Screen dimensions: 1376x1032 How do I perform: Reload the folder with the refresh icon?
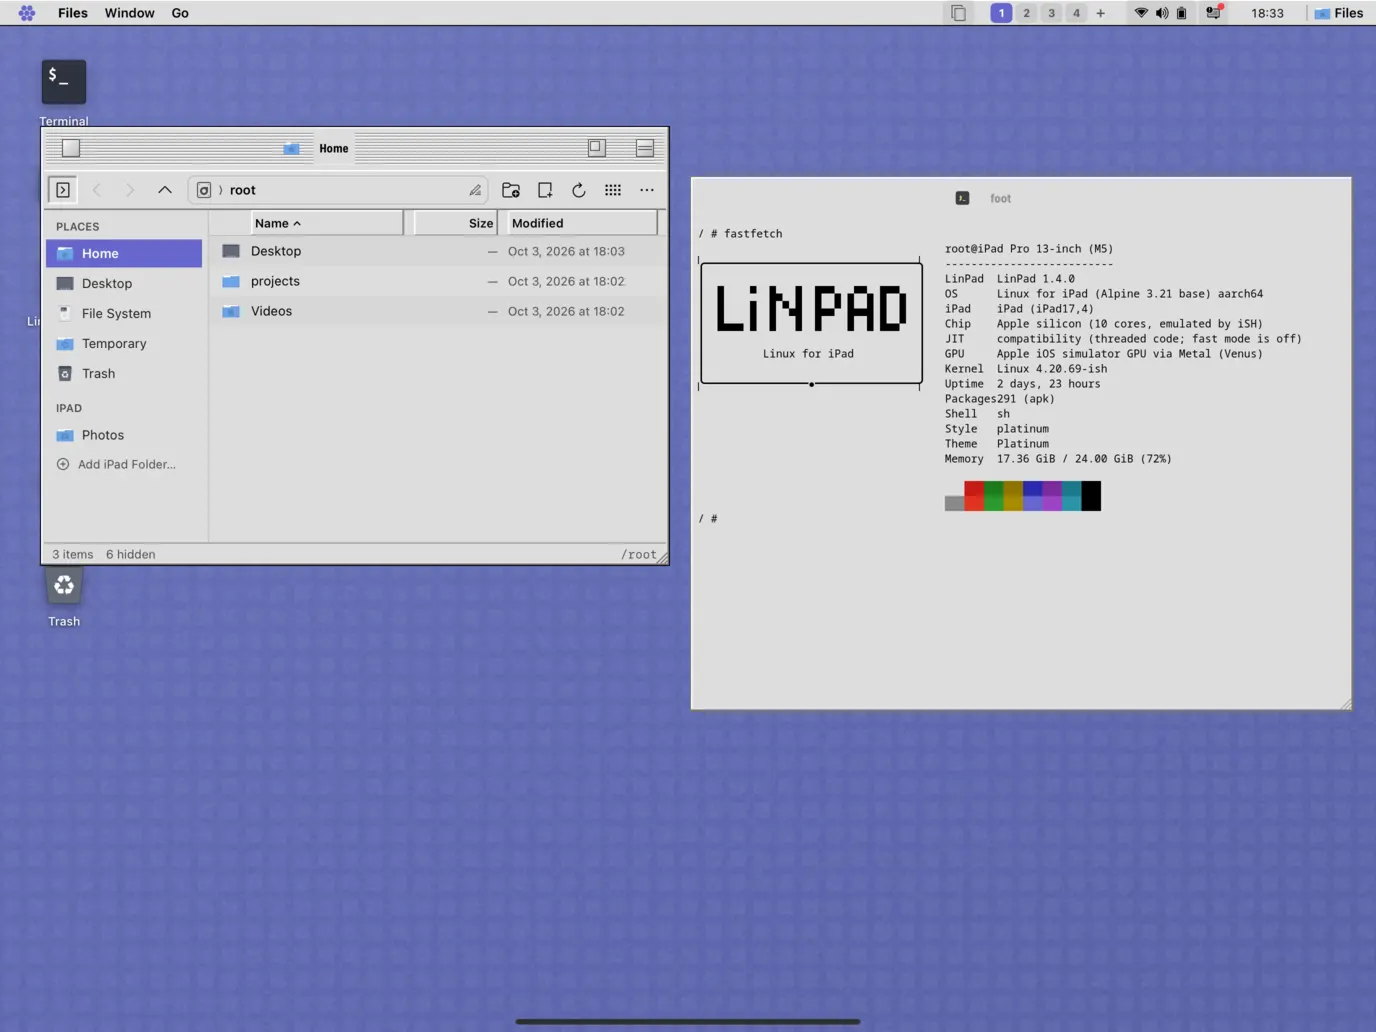(x=579, y=190)
